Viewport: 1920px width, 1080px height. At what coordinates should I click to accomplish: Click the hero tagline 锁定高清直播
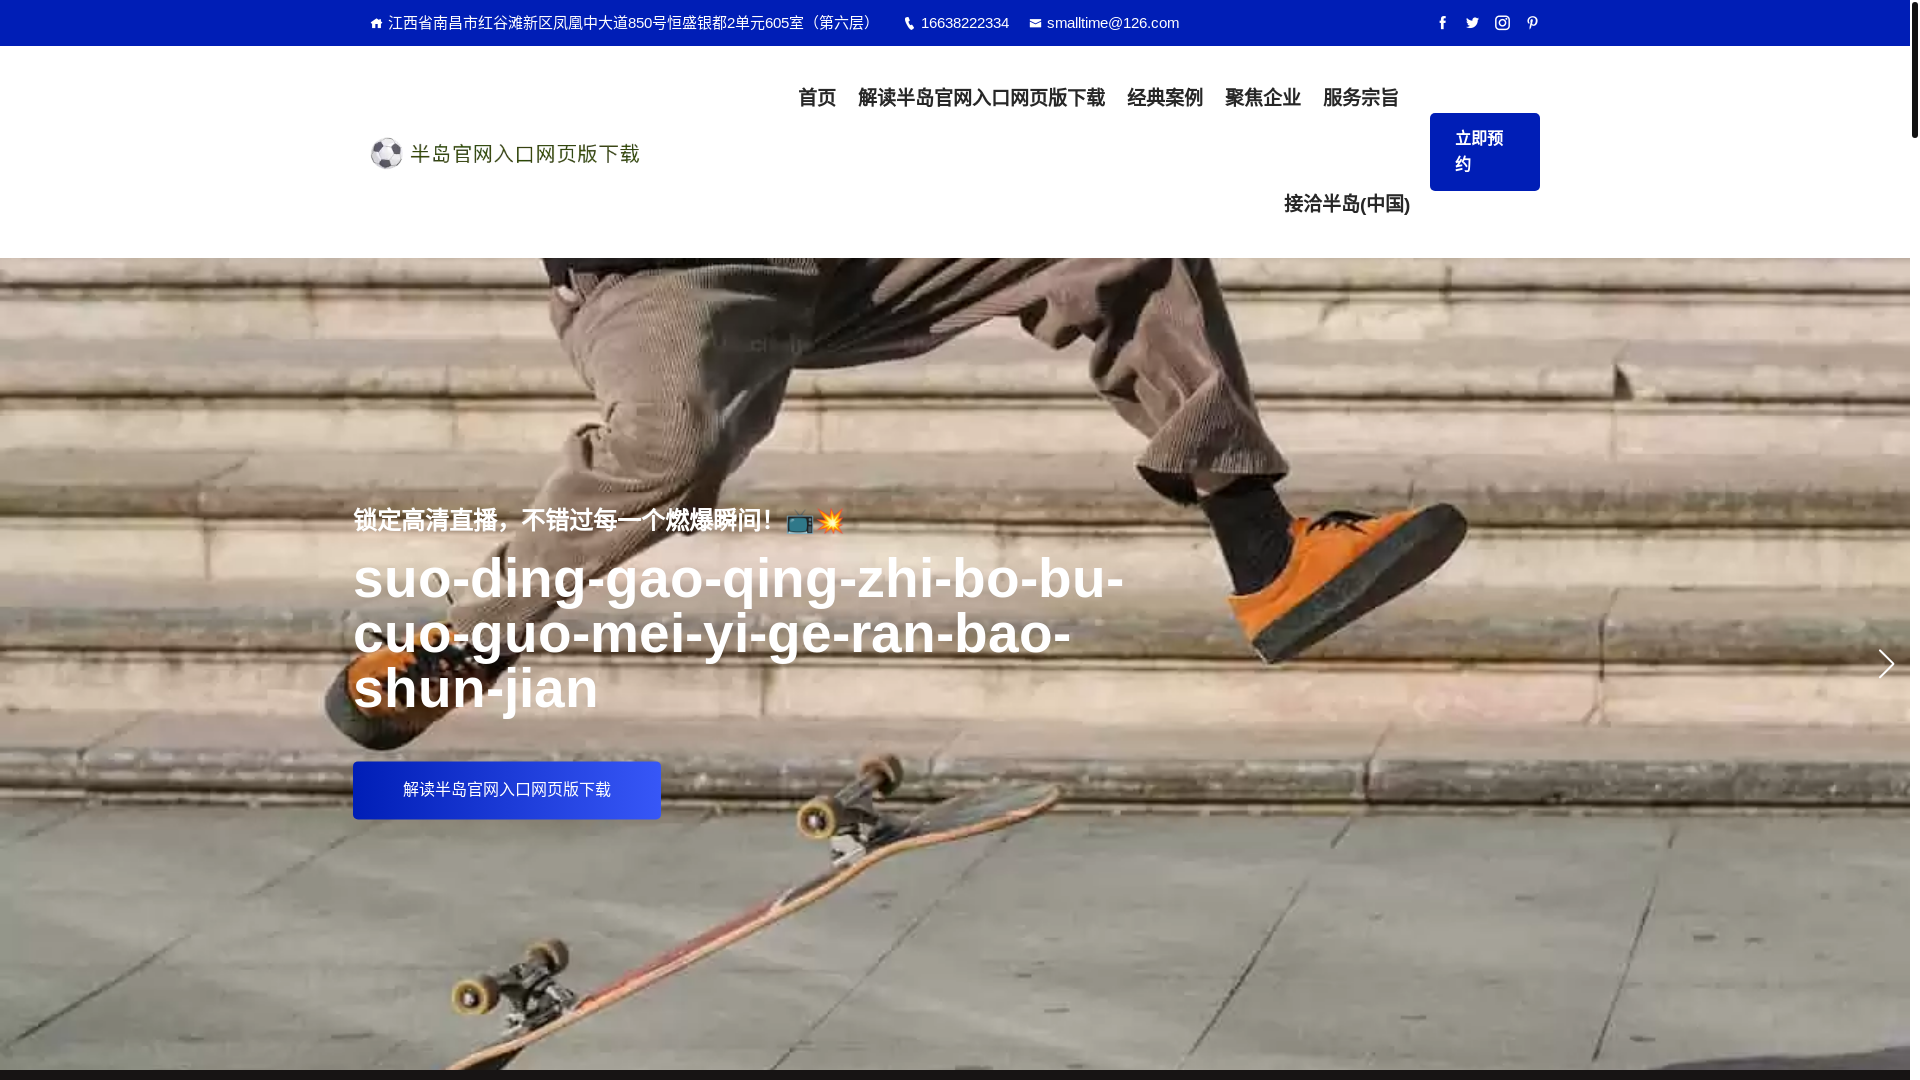pyautogui.click(x=425, y=520)
